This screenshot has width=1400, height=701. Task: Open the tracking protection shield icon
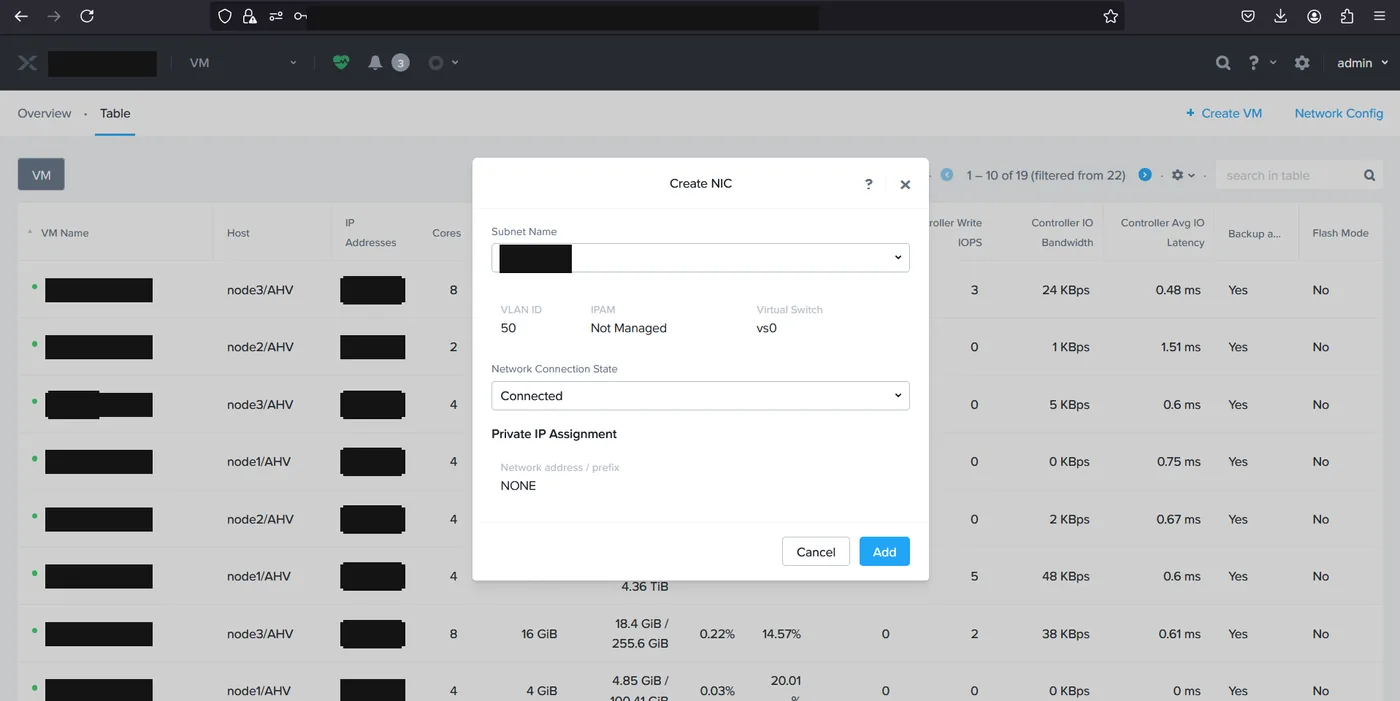[225, 16]
